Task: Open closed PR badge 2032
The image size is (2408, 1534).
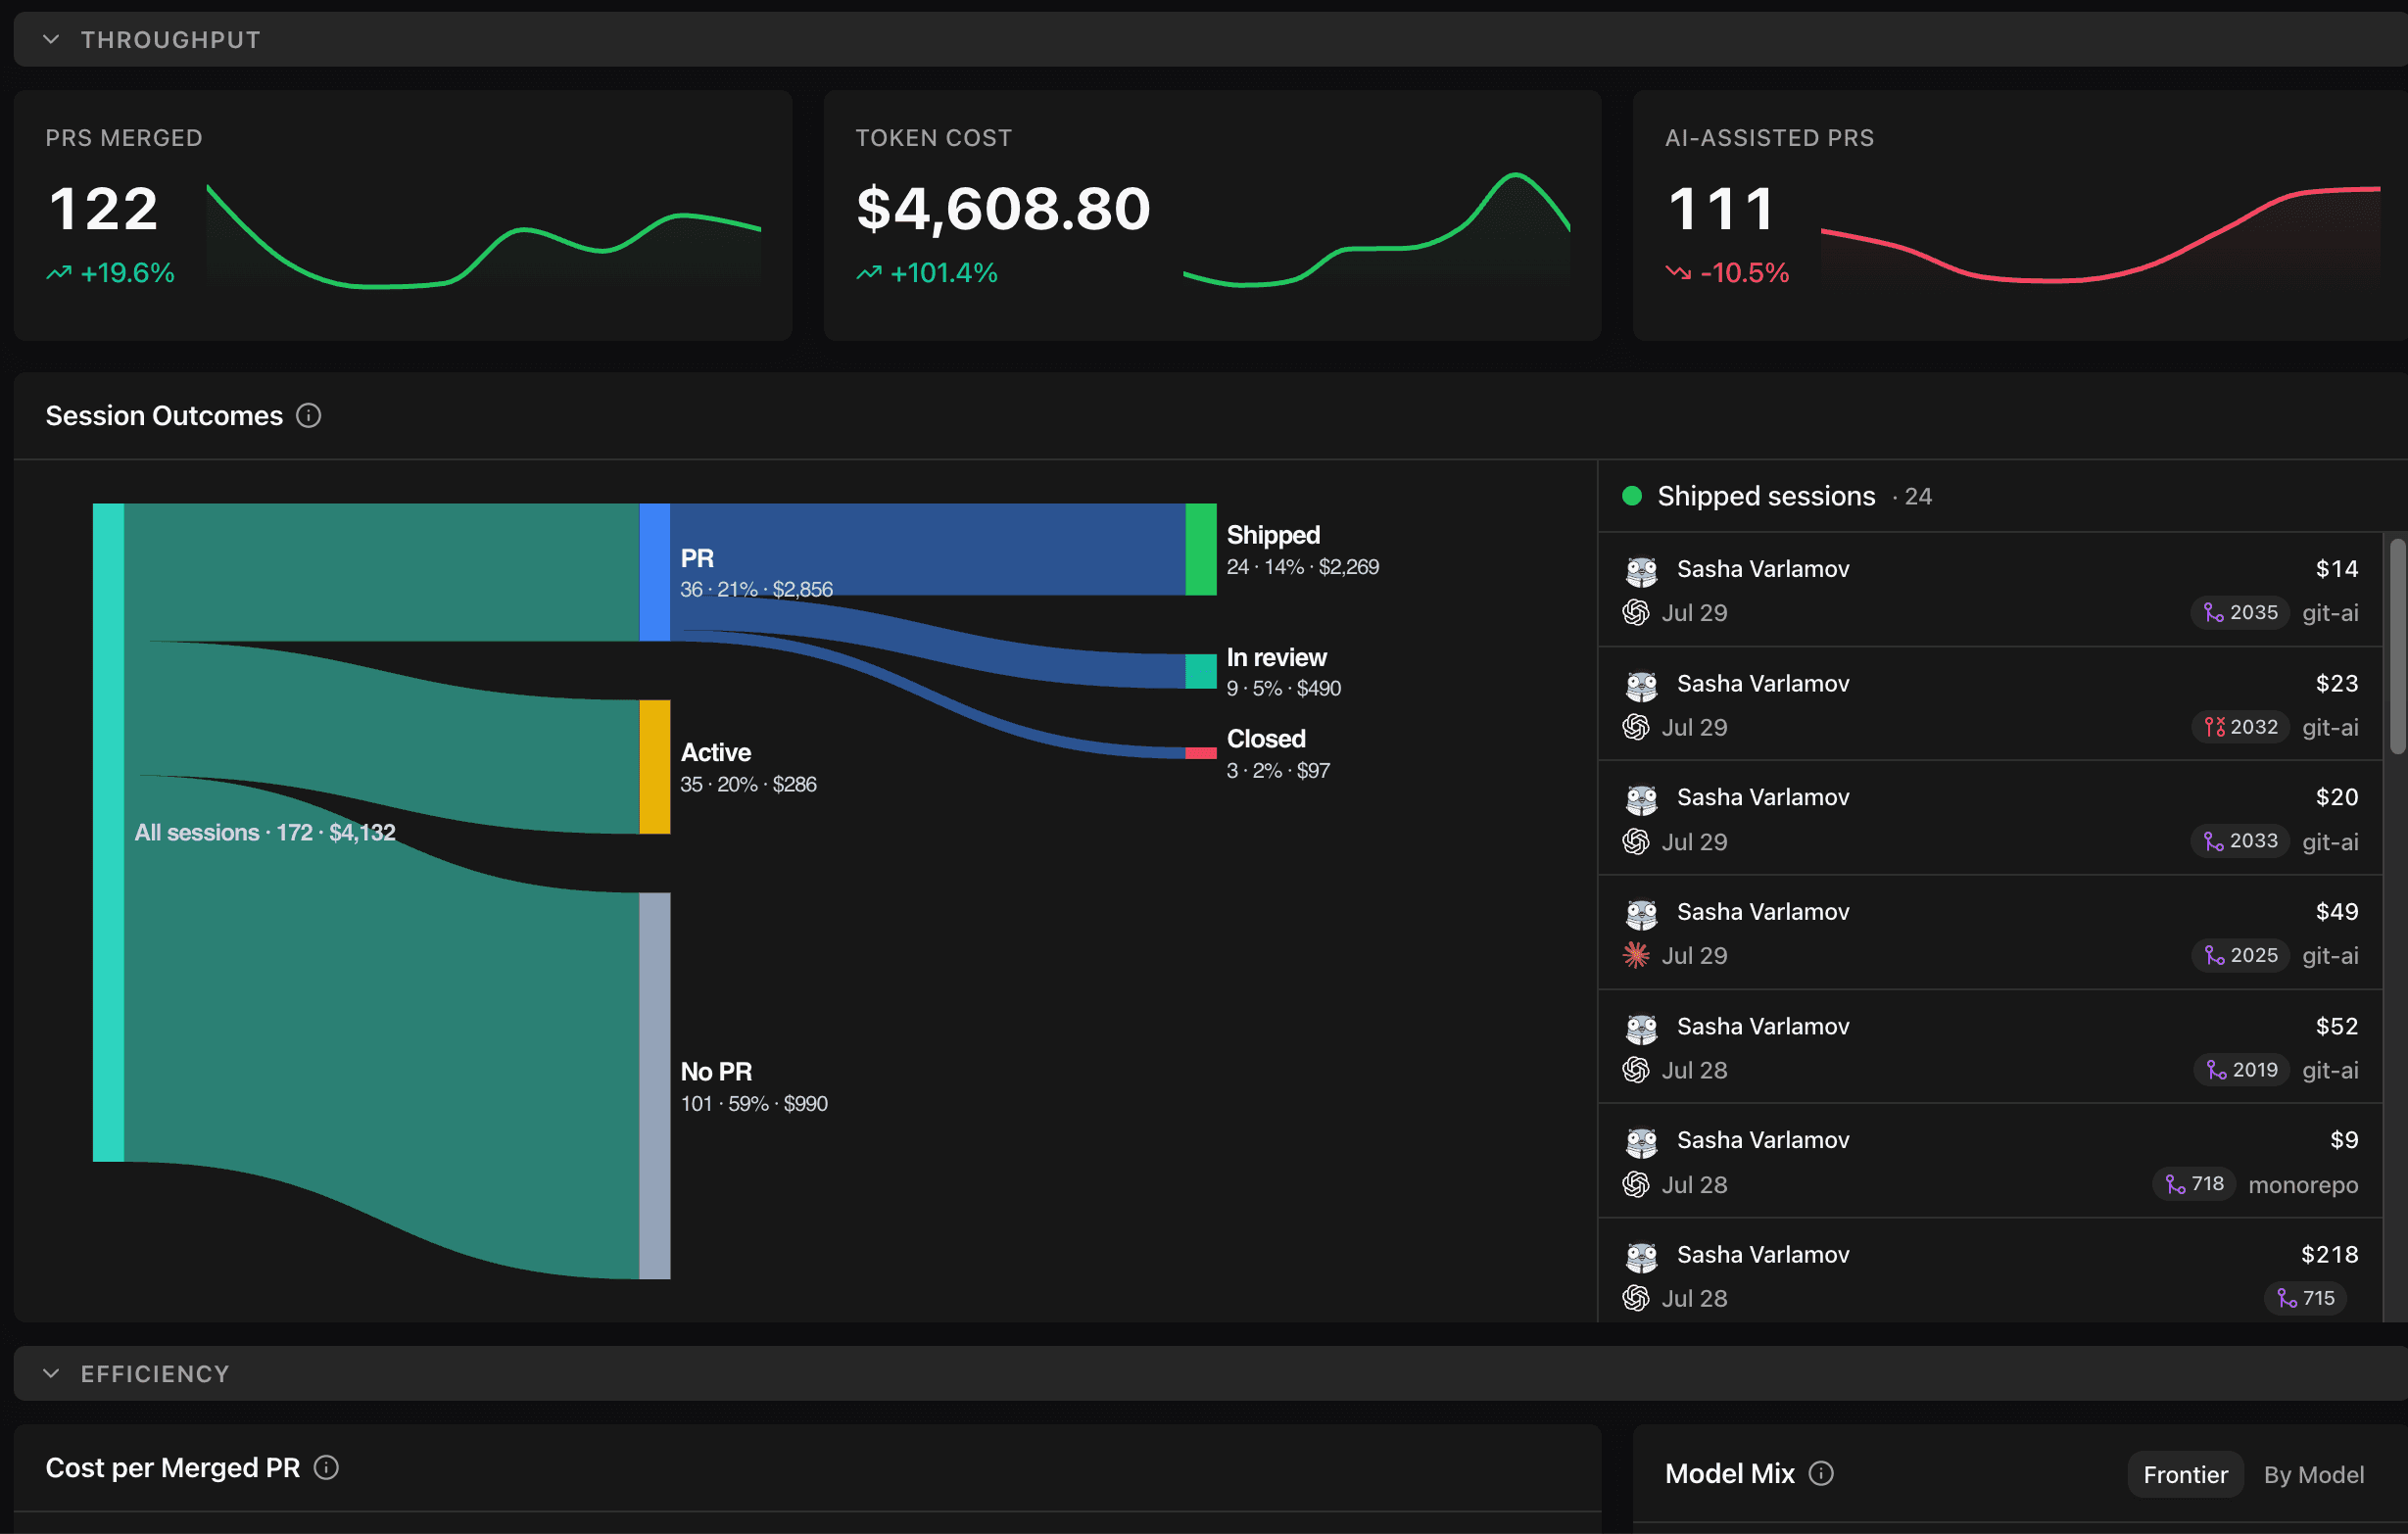Action: [x=2240, y=727]
